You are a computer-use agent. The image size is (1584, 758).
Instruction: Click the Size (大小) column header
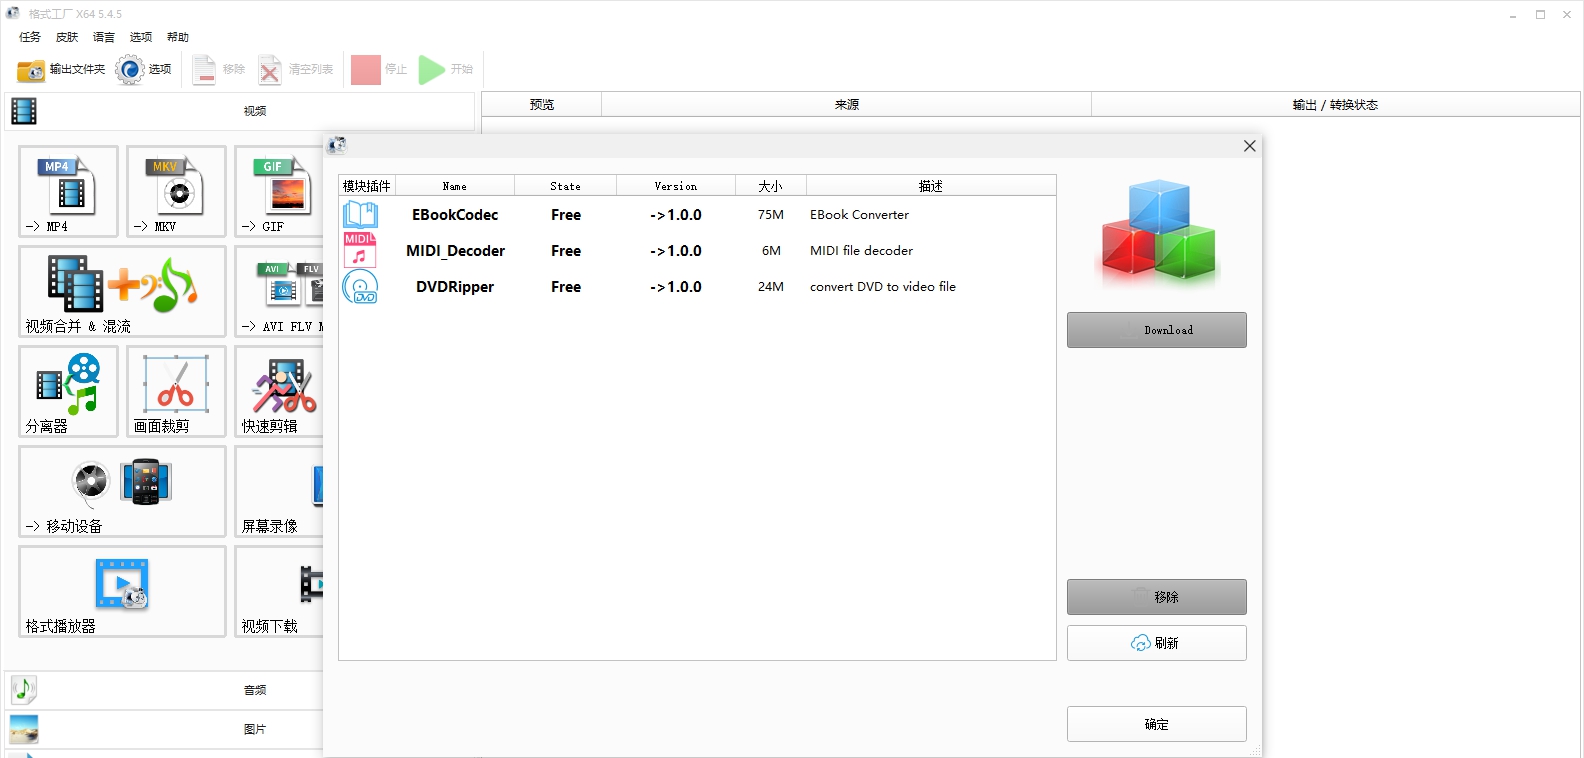coord(770,186)
